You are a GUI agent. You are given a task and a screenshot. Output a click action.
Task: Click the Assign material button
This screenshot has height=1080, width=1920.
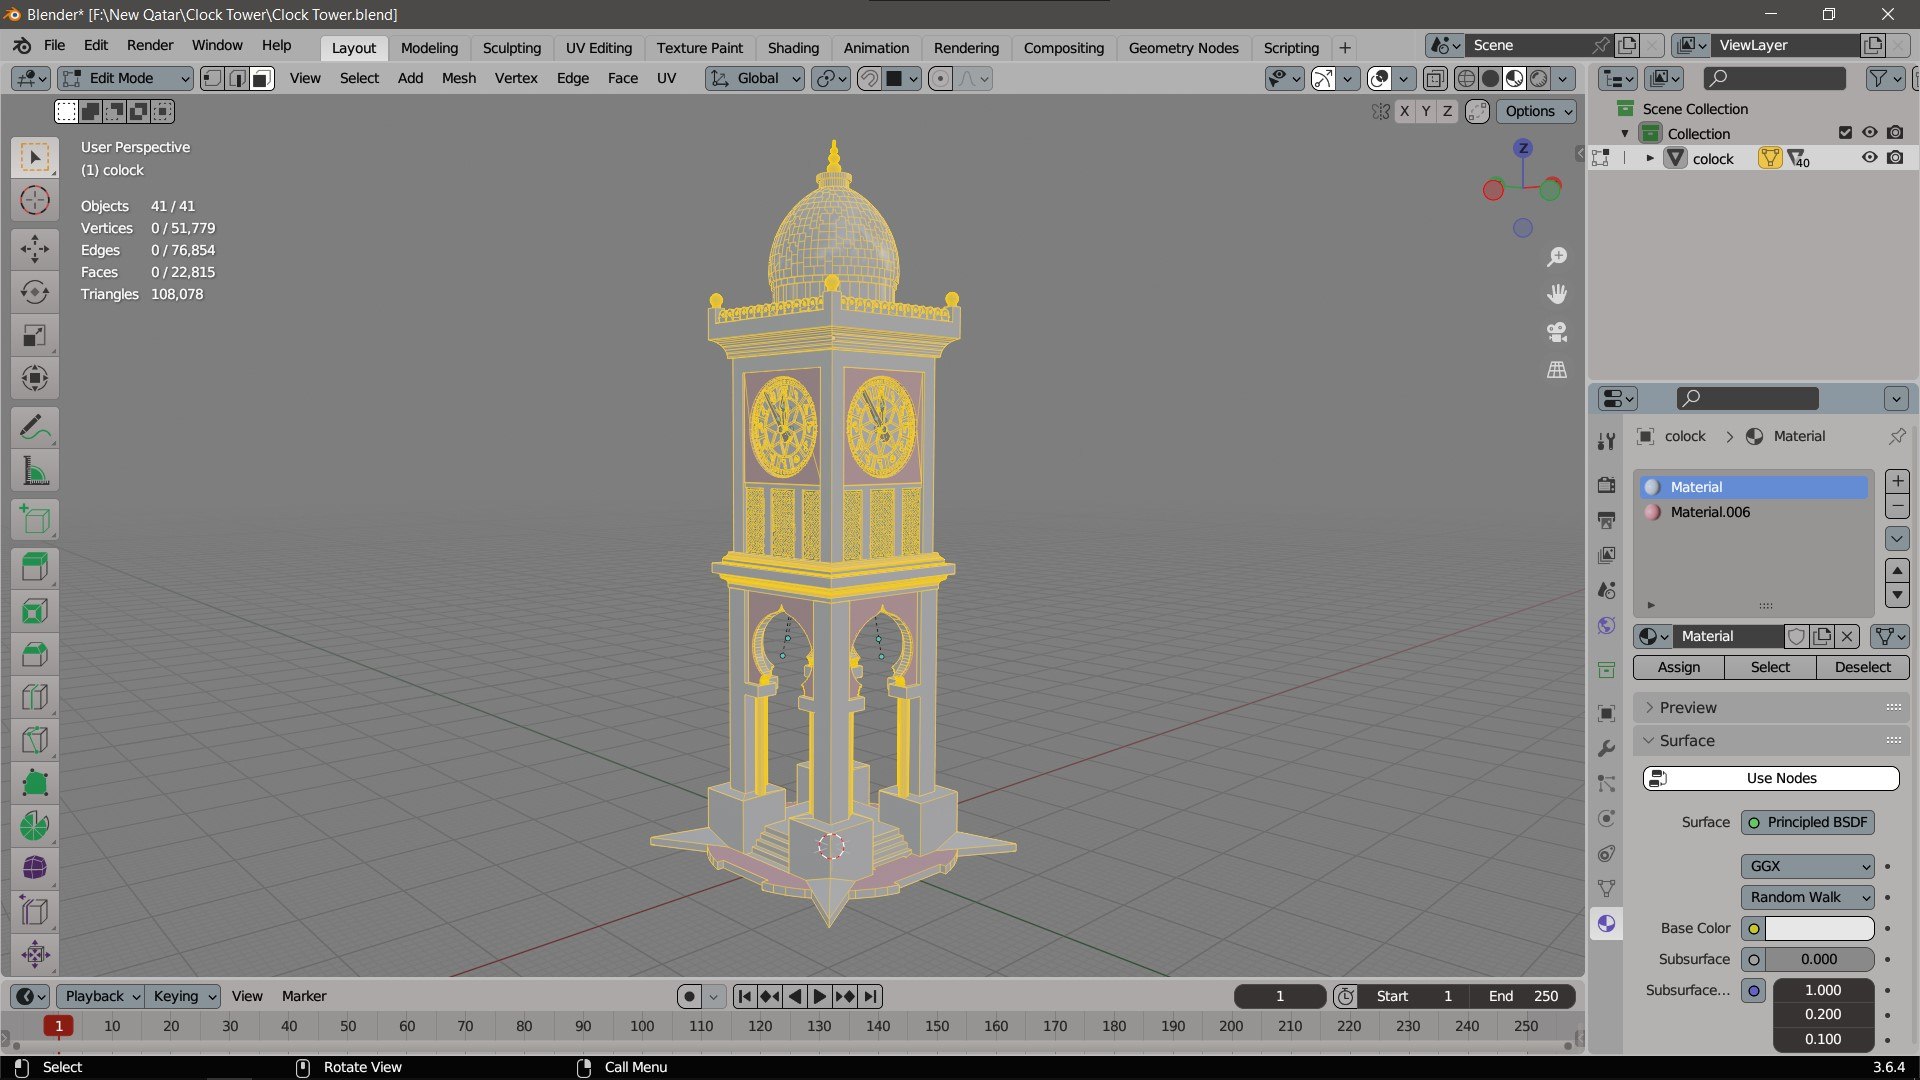(x=1678, y=667)
